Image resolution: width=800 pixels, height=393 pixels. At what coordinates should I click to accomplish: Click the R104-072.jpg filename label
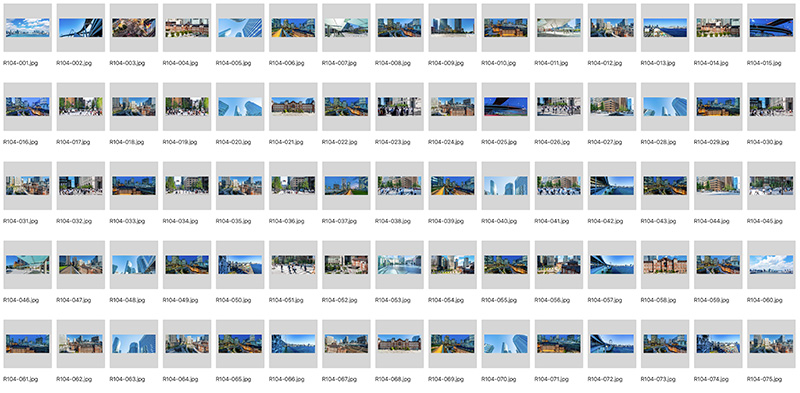click(605, 379)
